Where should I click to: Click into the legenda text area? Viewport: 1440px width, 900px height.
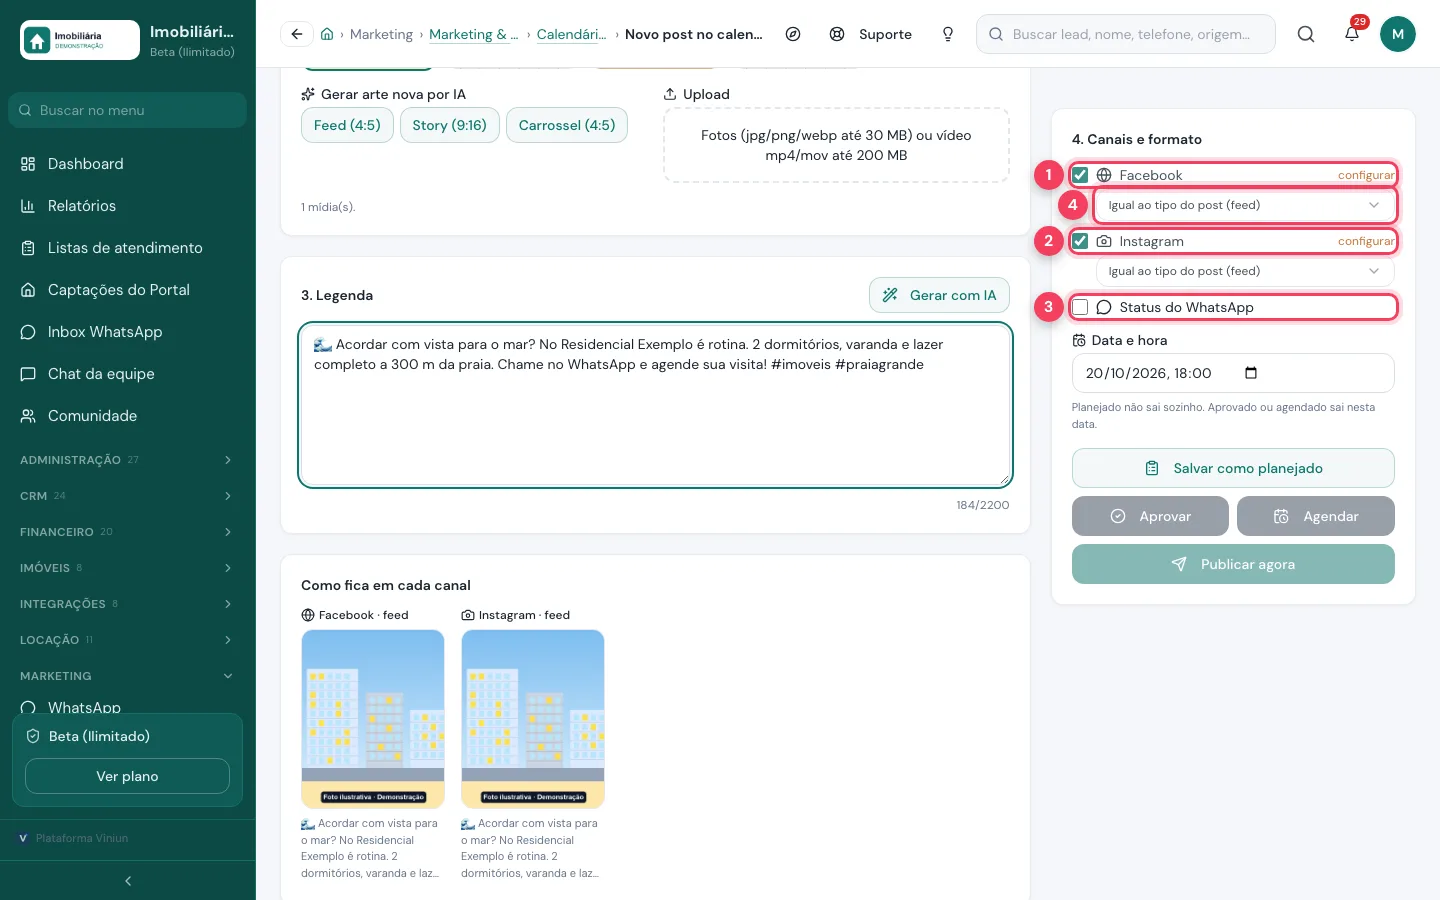tap(655, 405)
